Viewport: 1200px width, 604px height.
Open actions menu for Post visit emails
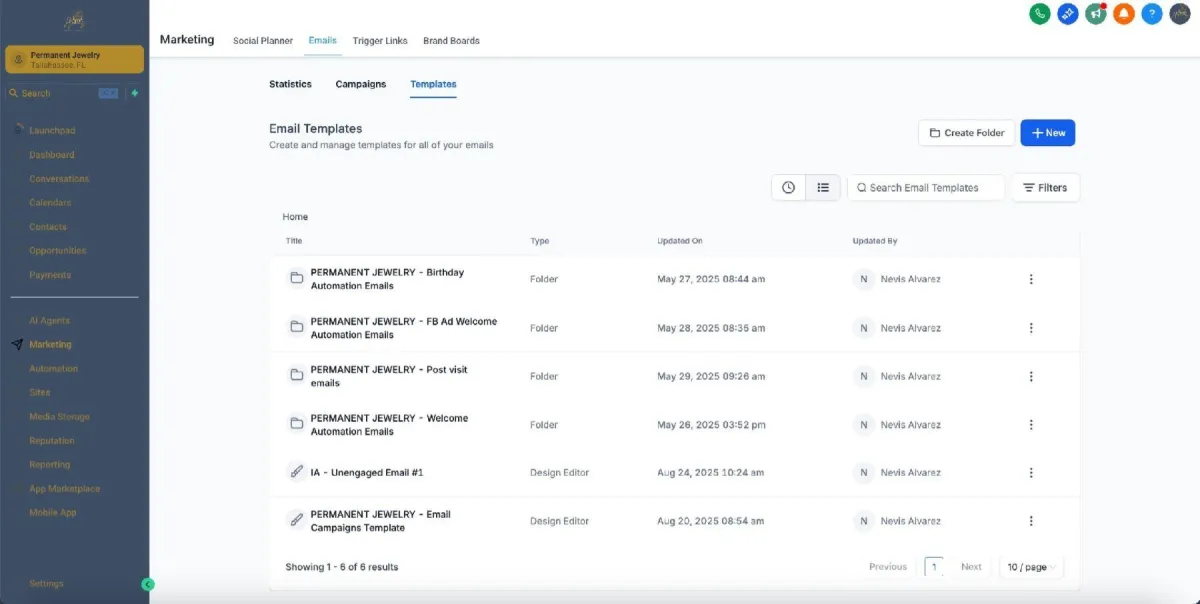point(1031,376)
